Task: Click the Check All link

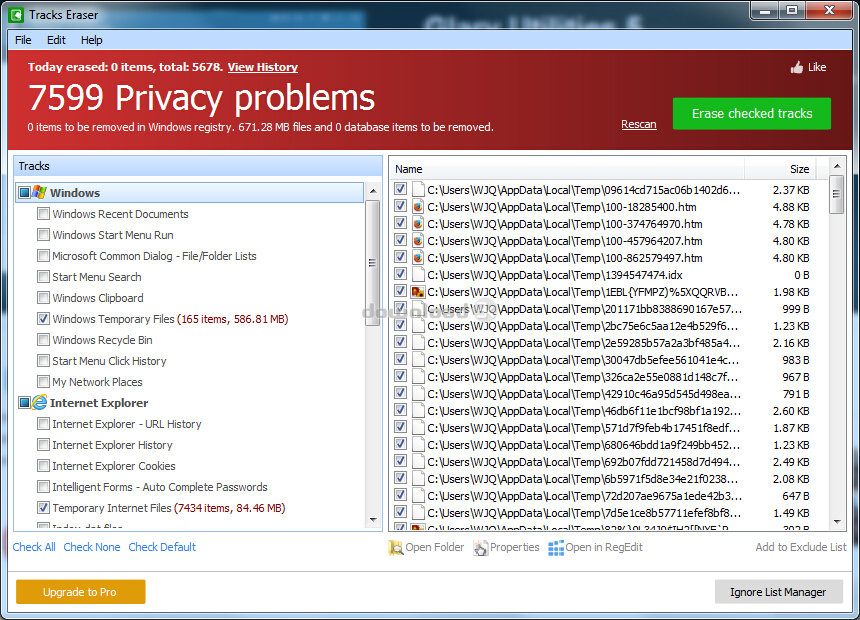Action: [34, 547]
